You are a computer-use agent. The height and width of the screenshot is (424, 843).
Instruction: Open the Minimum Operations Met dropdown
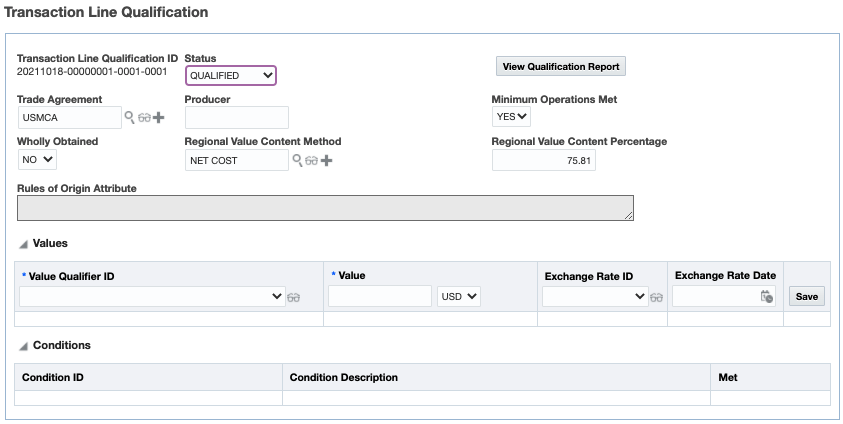(x=512, y=117)
